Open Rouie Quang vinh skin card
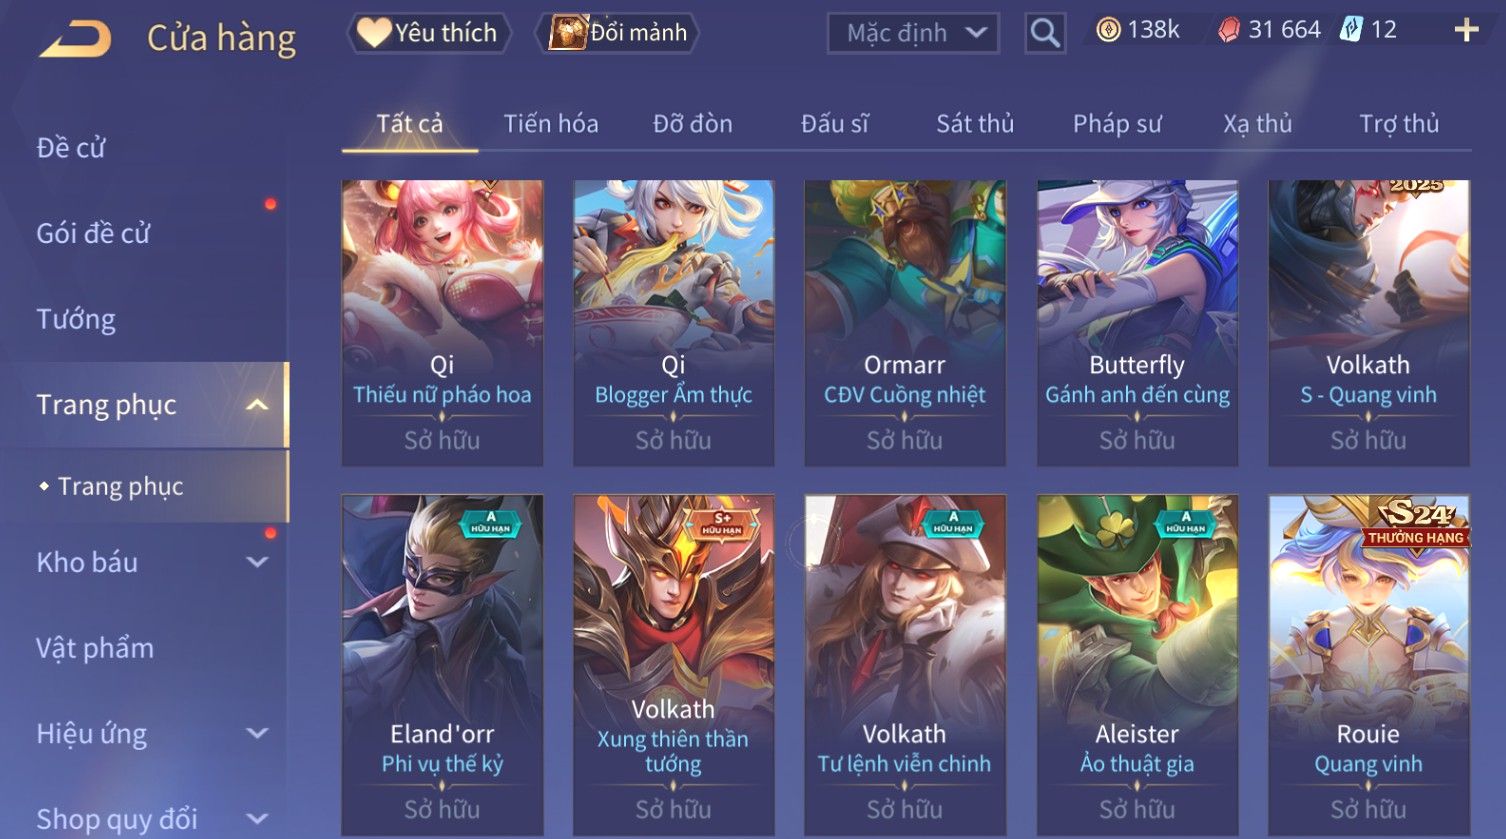Viewport: 1506px width, 839px height. point(1368,665)
